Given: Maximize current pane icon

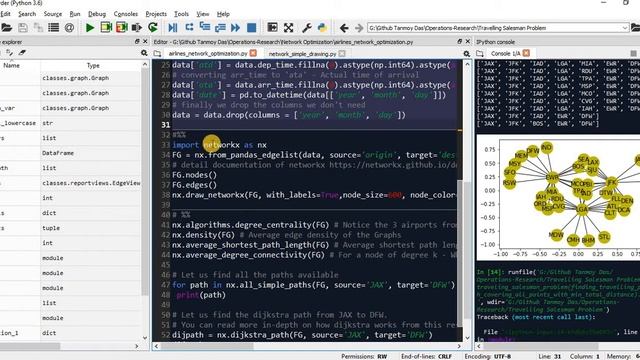Looking at the screenshot, I should (x=272, y=28).
